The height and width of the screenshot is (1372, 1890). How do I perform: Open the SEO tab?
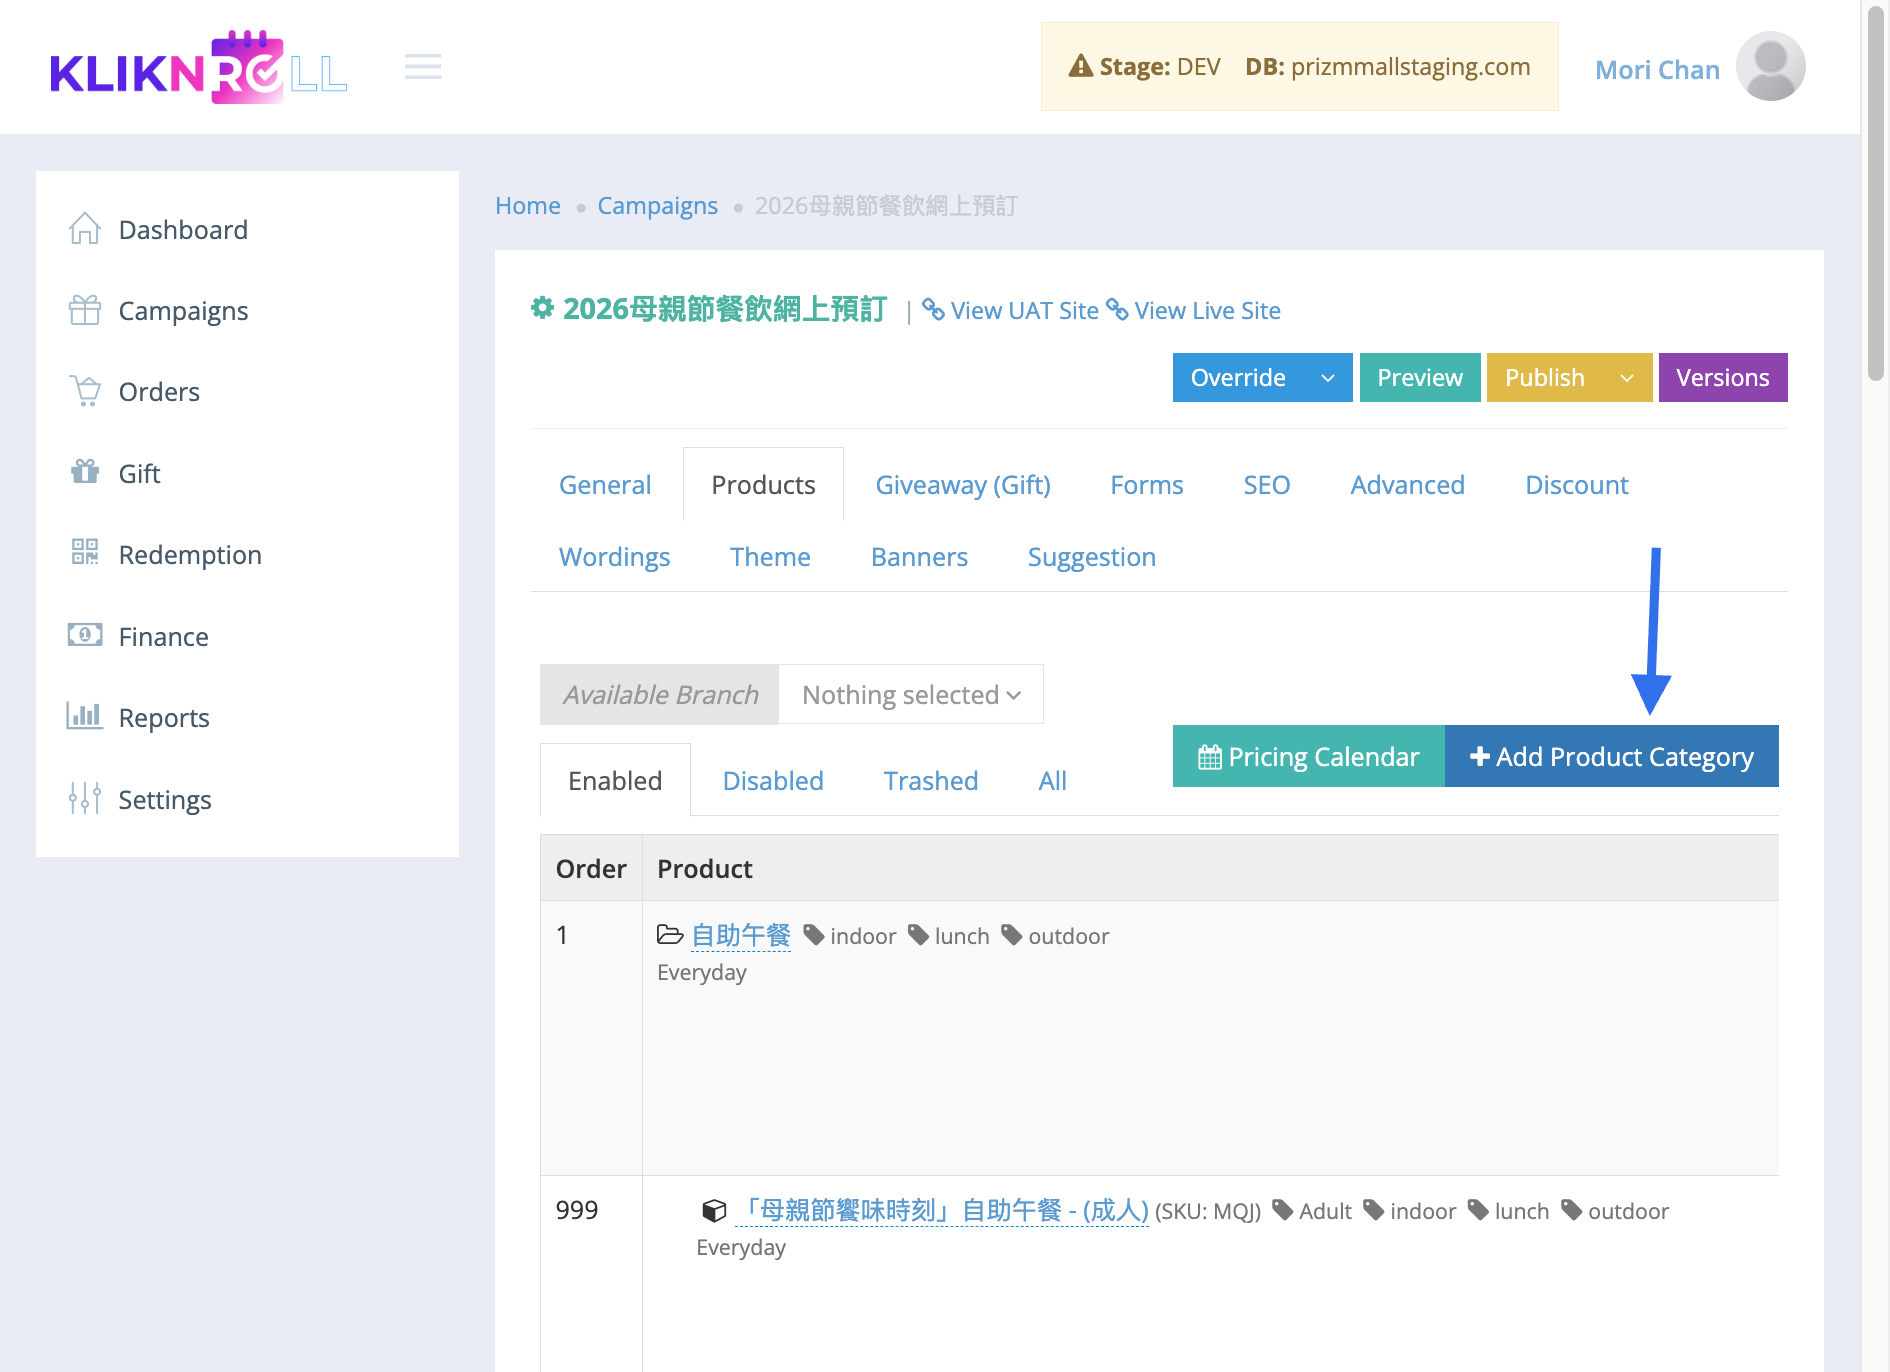pos(1267,485)
